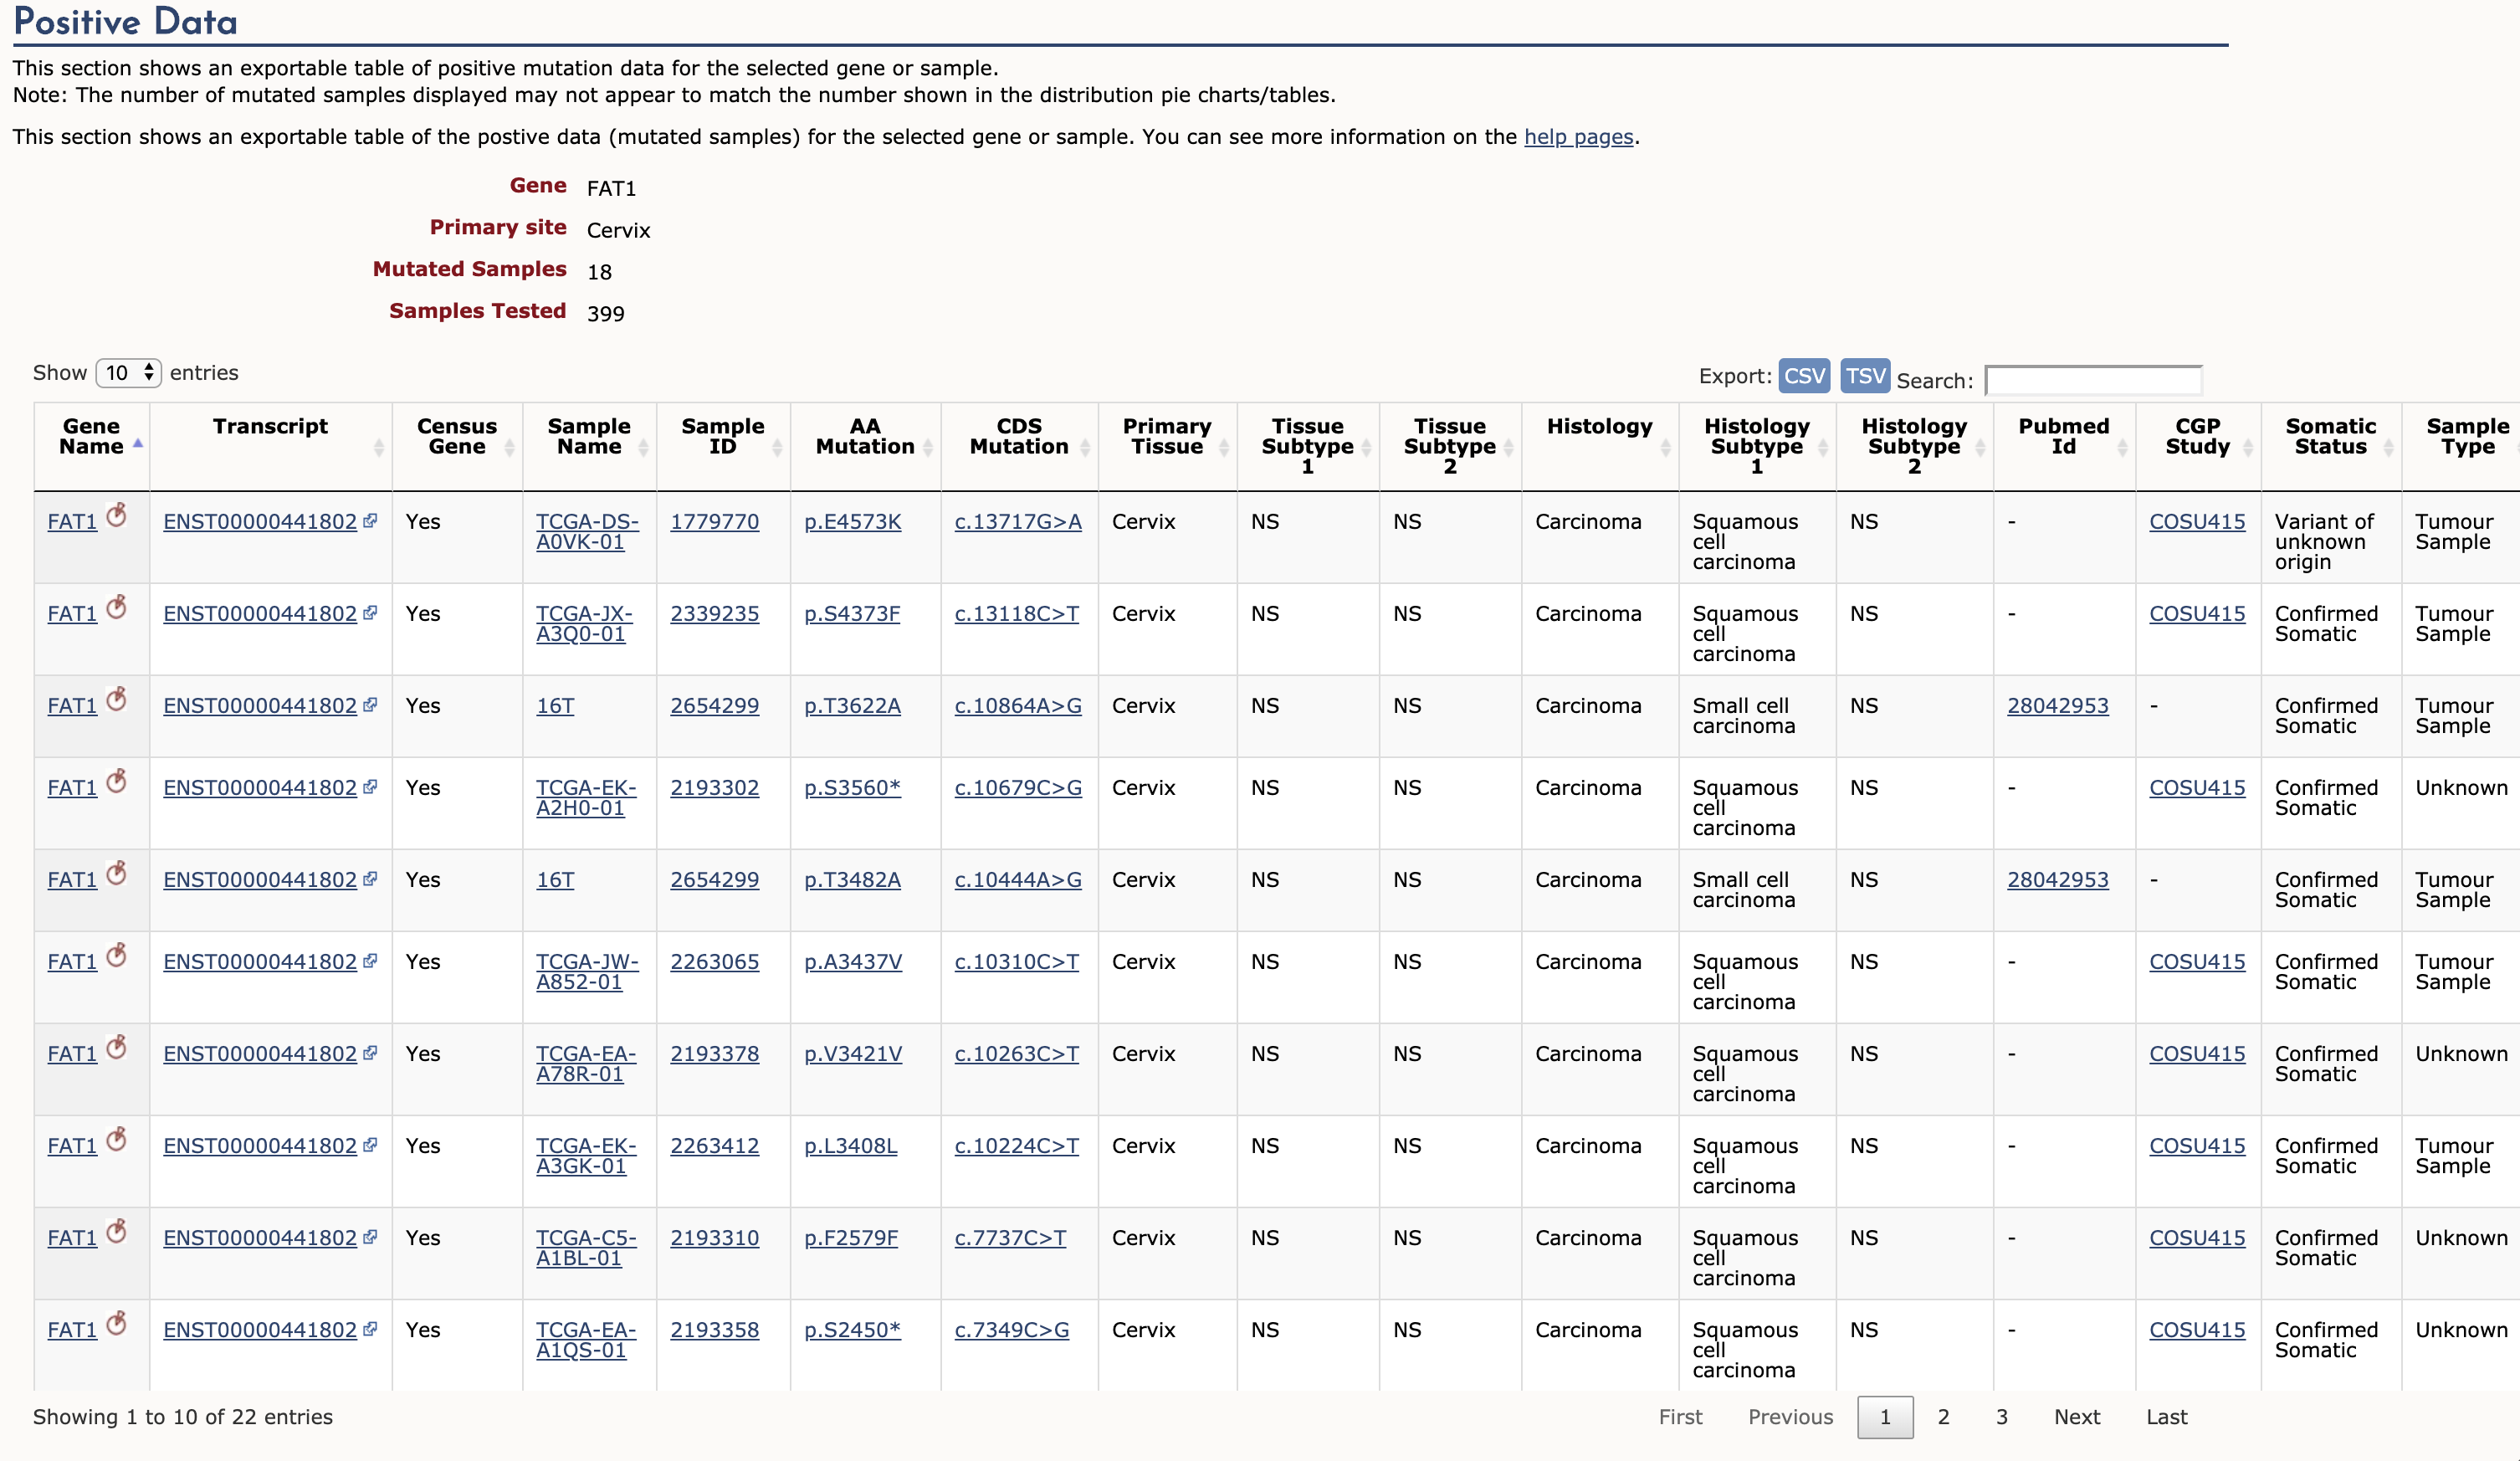Viewport: 2520px width, 1461px height.
Task: Click census icon beside FAT1 in p.A3437V row
Action: point(116,955)
